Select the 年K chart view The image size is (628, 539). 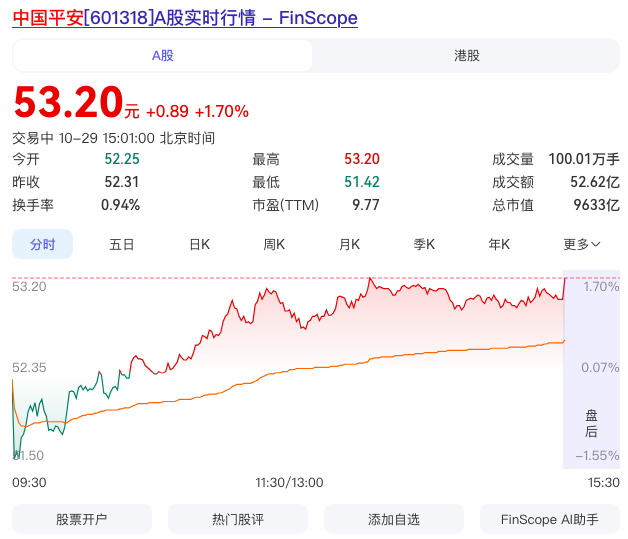[499, 244]
